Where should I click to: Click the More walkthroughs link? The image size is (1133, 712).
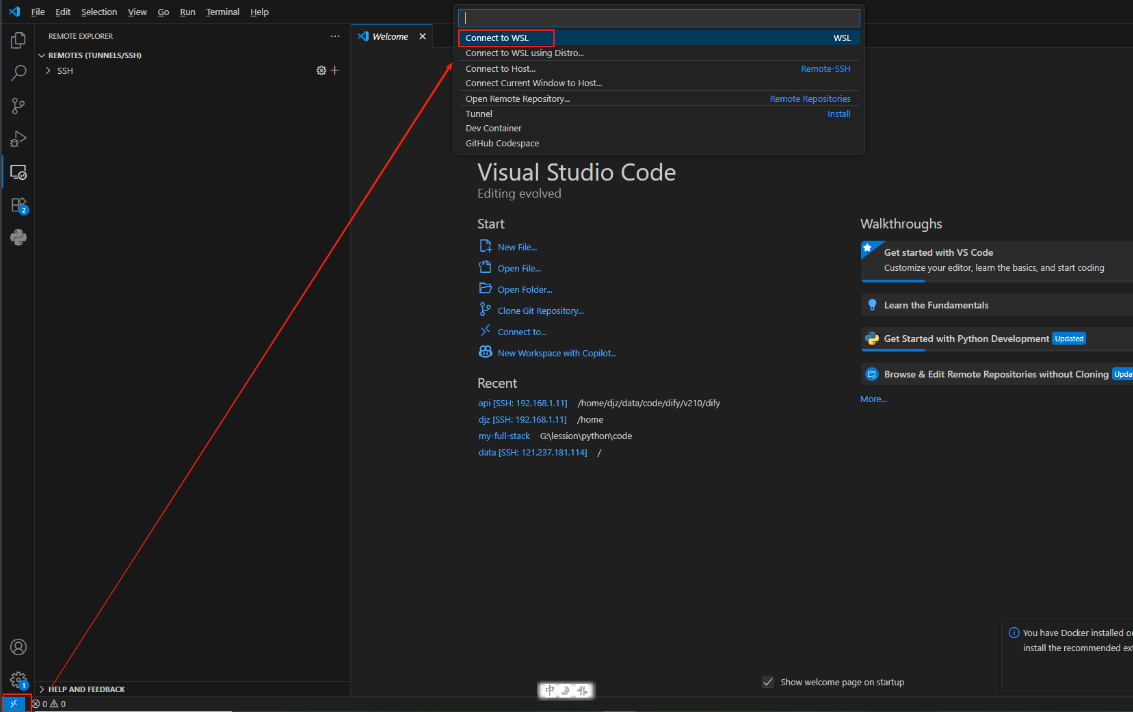tap(873, 399)
